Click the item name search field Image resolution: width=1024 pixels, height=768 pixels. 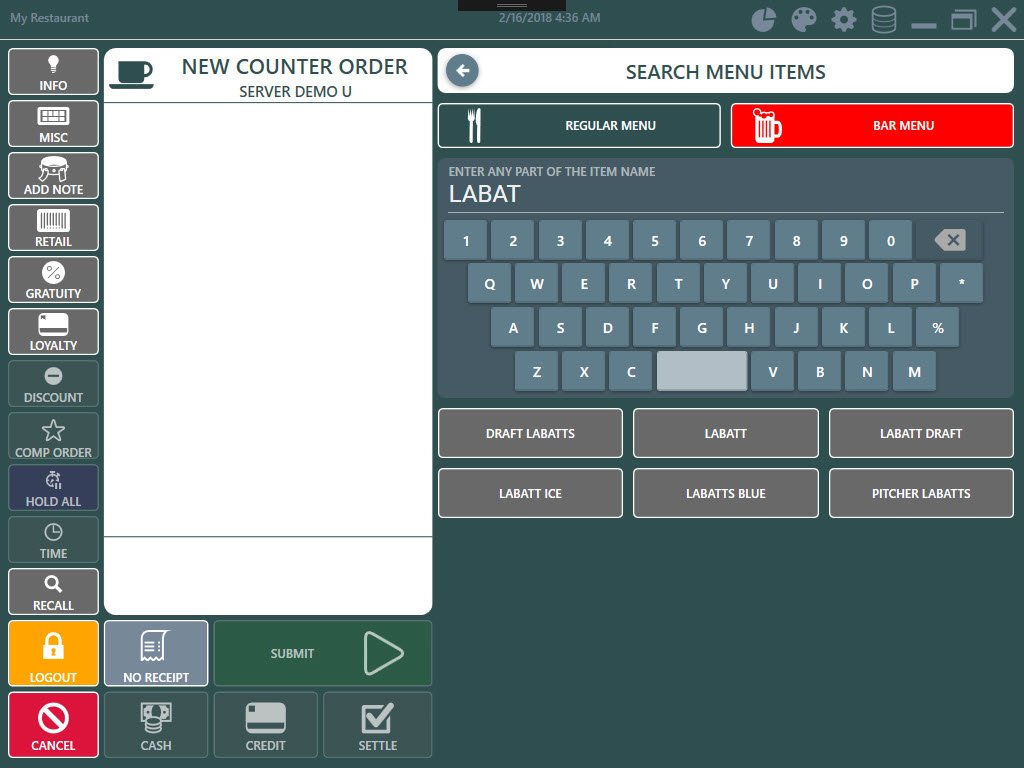[x=725, y=194]
